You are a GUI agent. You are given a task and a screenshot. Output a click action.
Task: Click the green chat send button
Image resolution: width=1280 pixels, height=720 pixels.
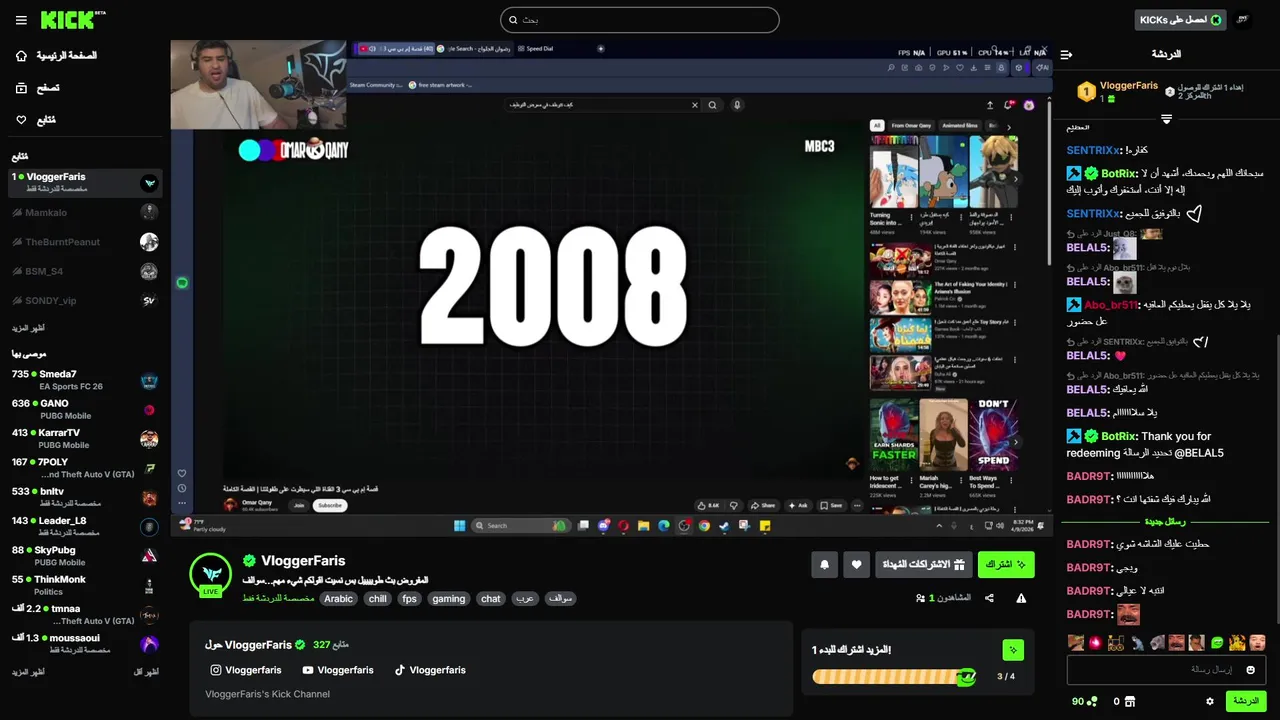coord(1246,701)
